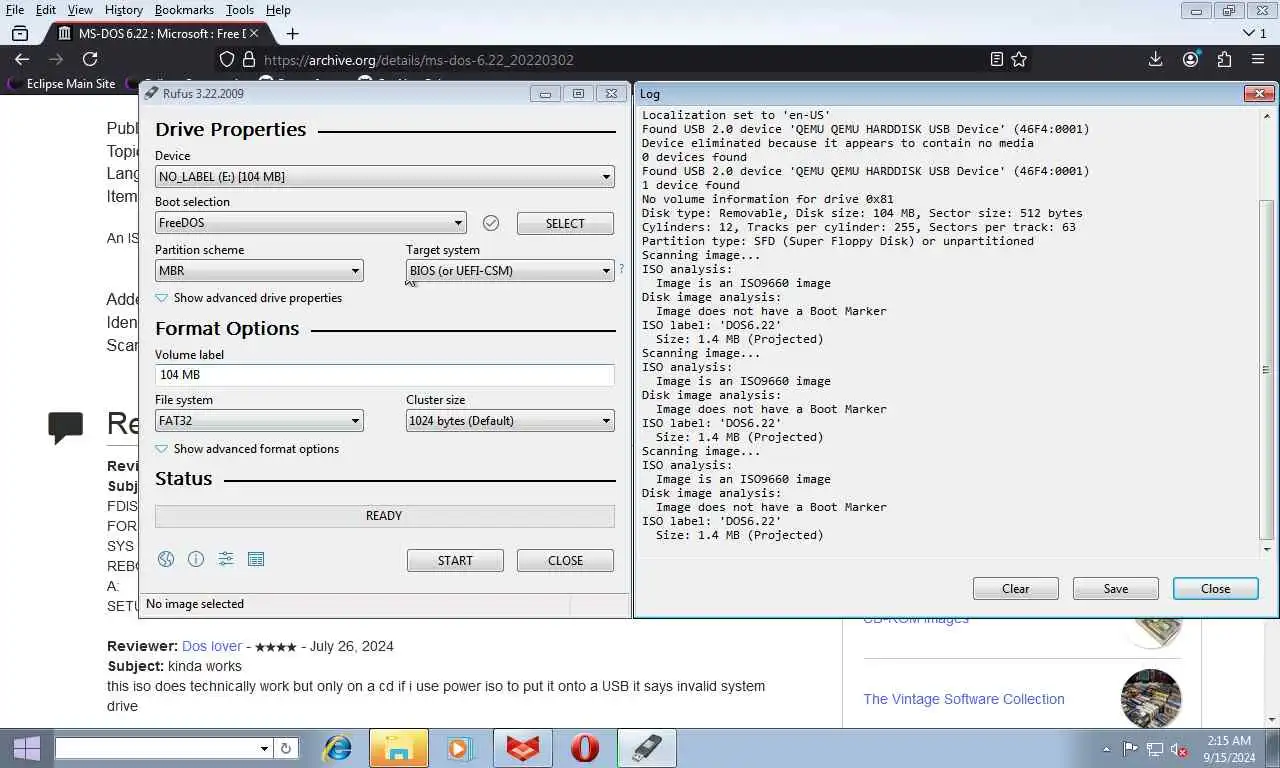Click the START button in Rufus
This screenshot has height=768, width=1280.
(x=455, y=561)
